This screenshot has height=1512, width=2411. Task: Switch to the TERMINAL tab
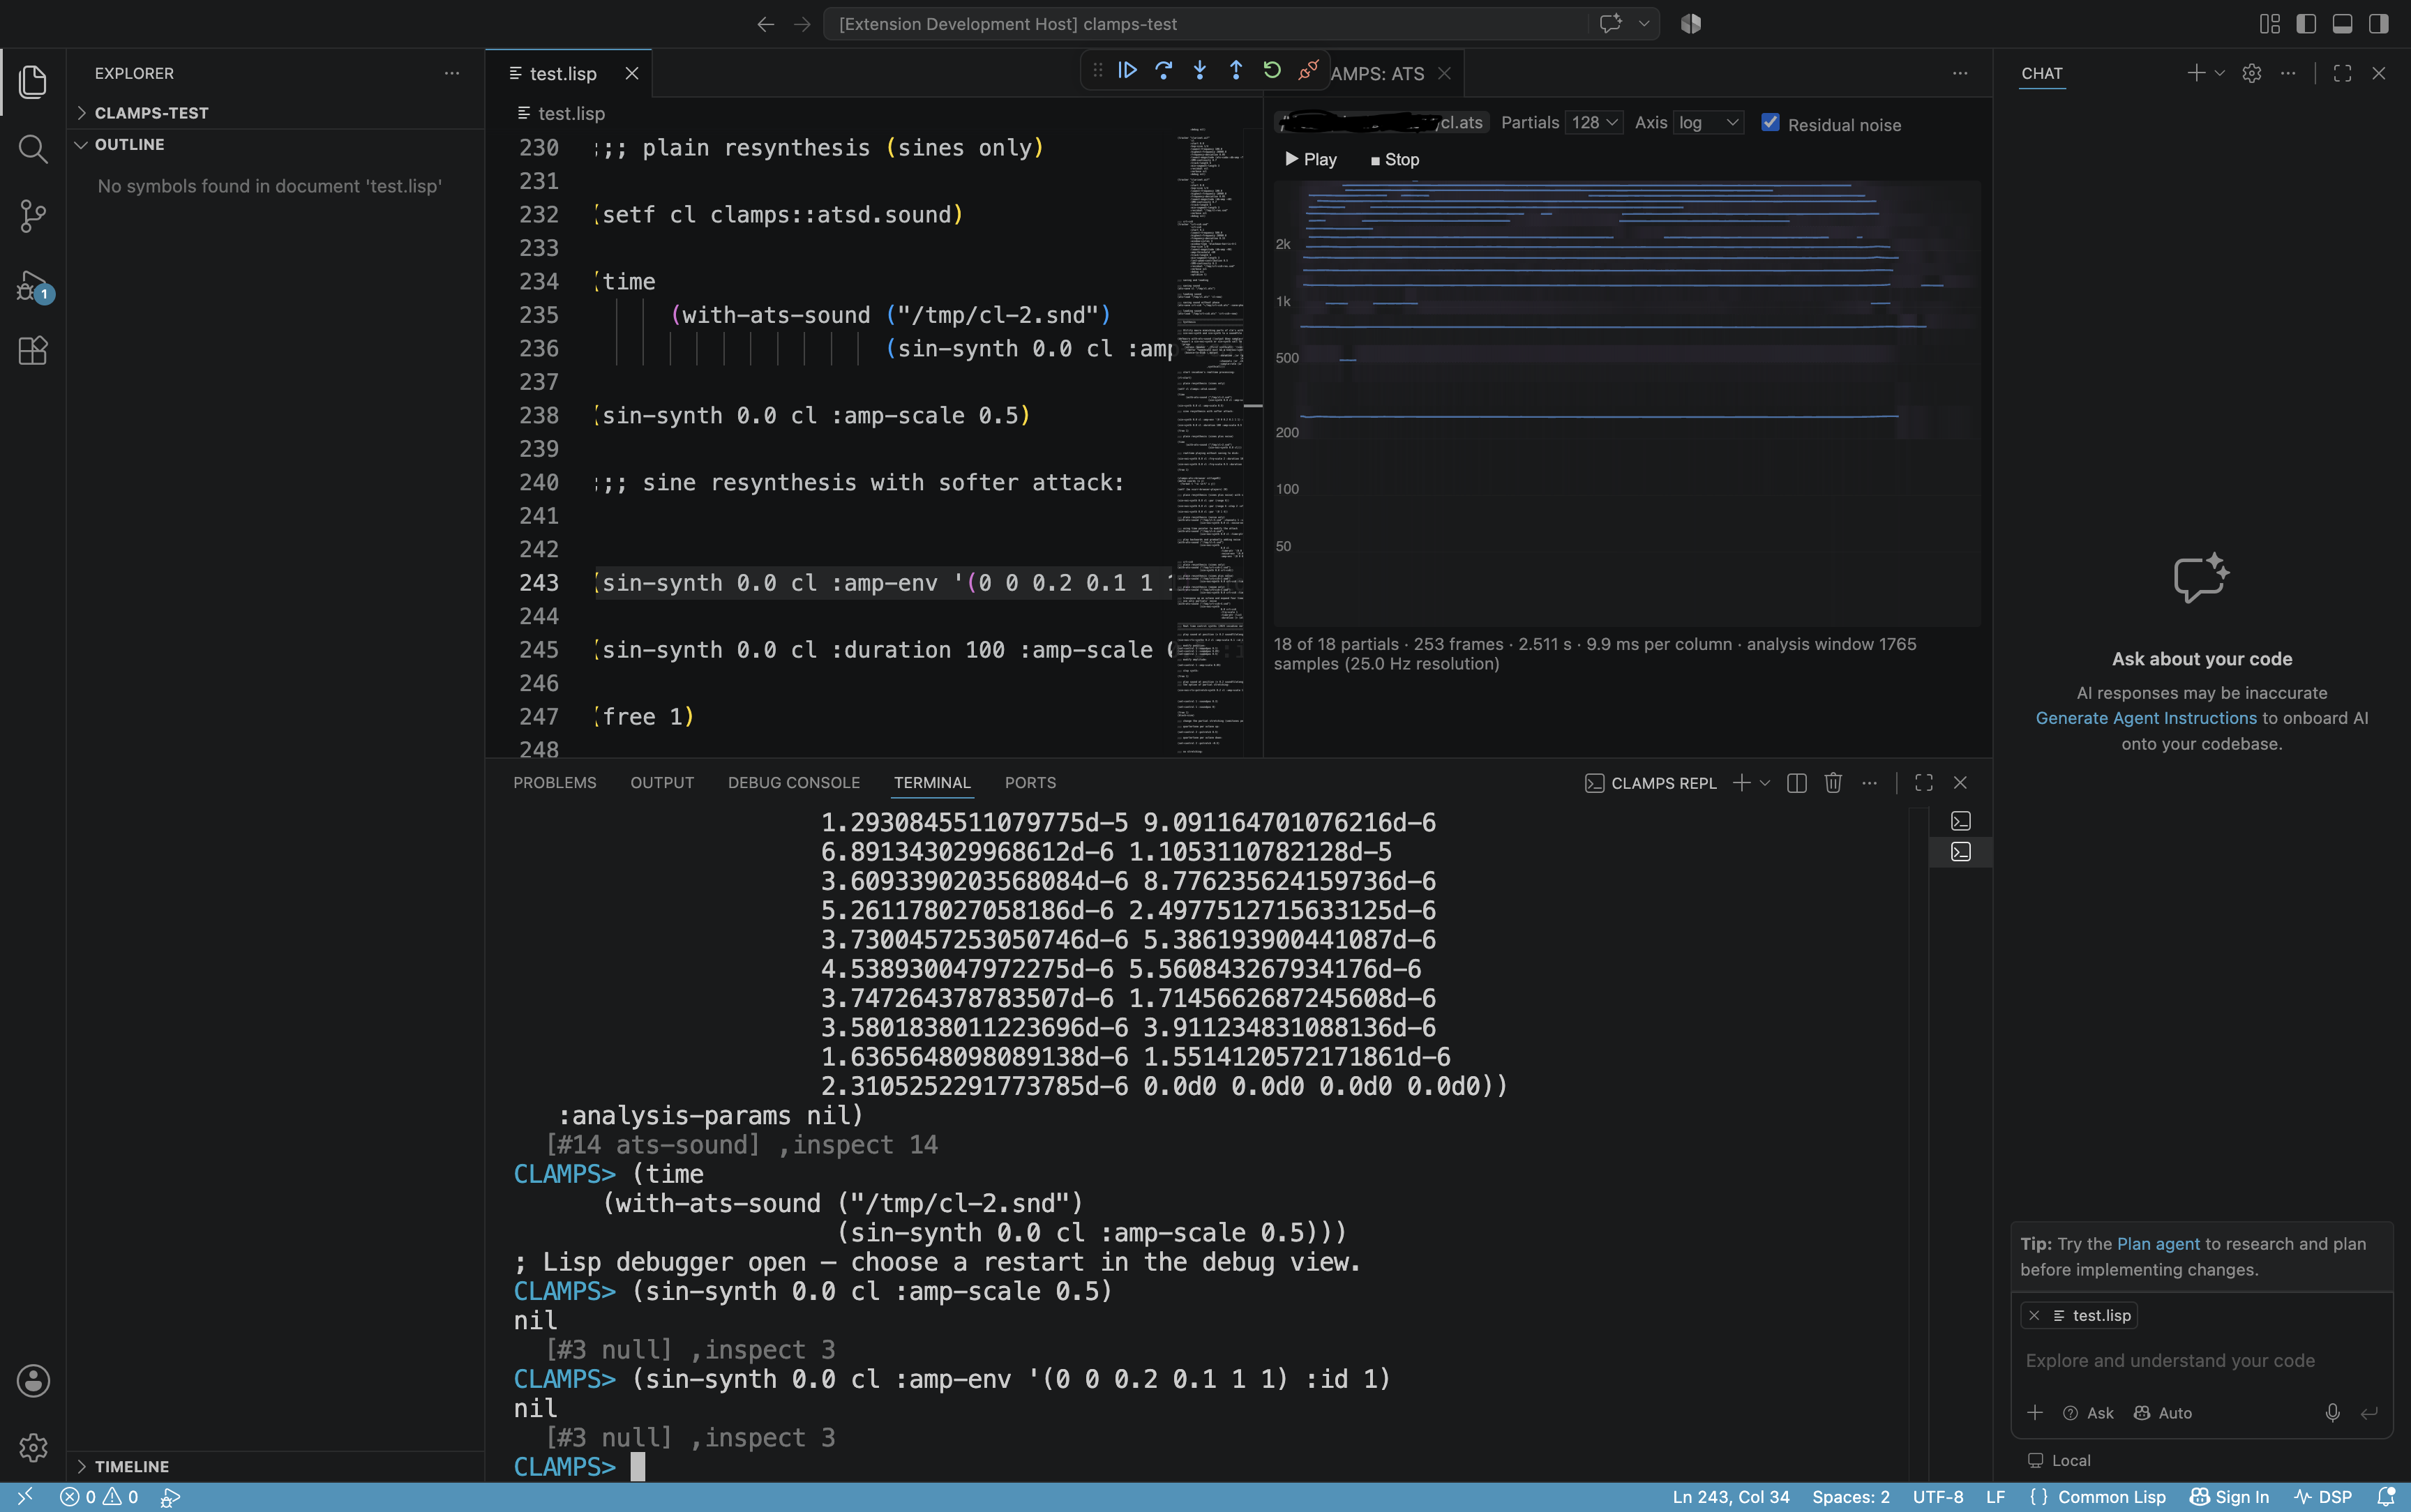932,783
